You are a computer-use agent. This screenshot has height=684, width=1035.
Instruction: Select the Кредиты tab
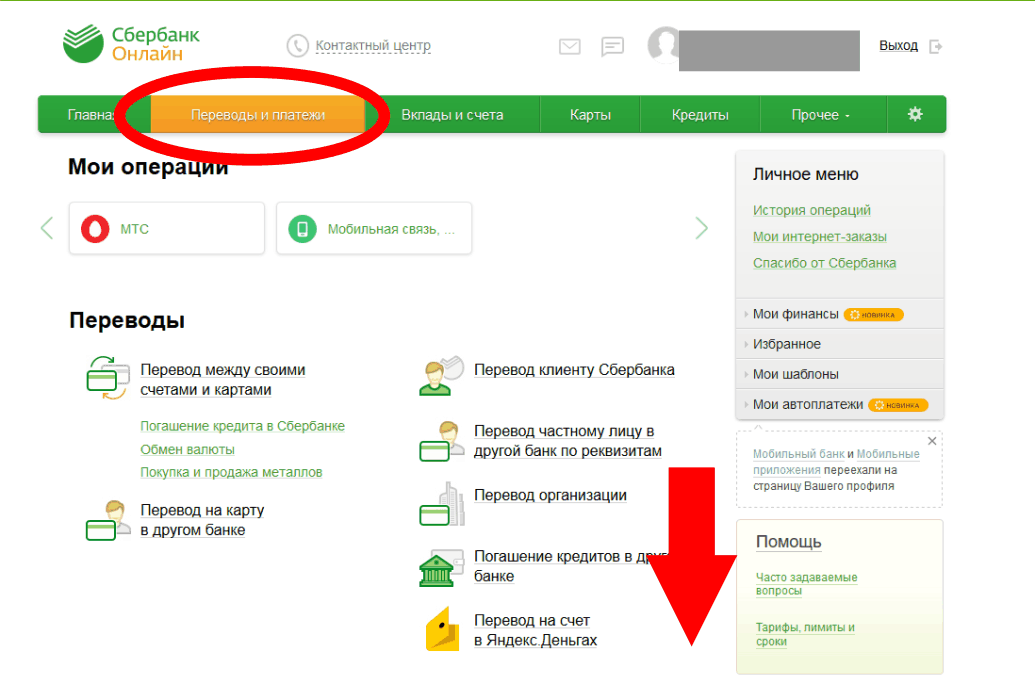pos(700,115)
